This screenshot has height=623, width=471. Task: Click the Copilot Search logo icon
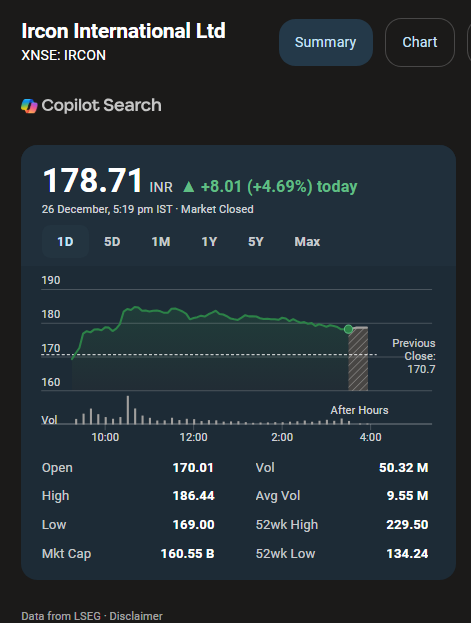(x=29, y=106)
